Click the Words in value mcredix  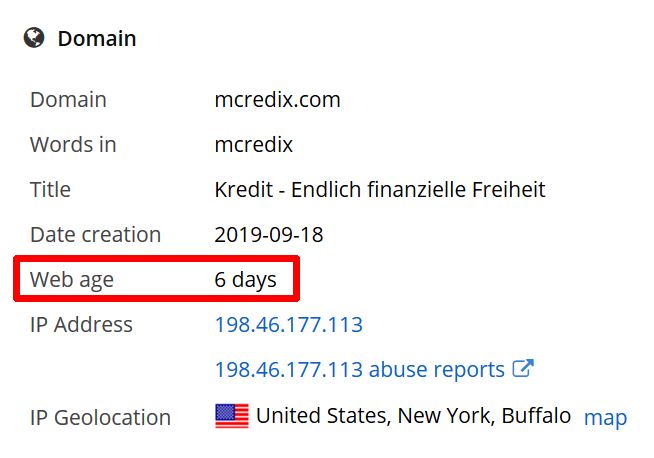tap(254, 145)
